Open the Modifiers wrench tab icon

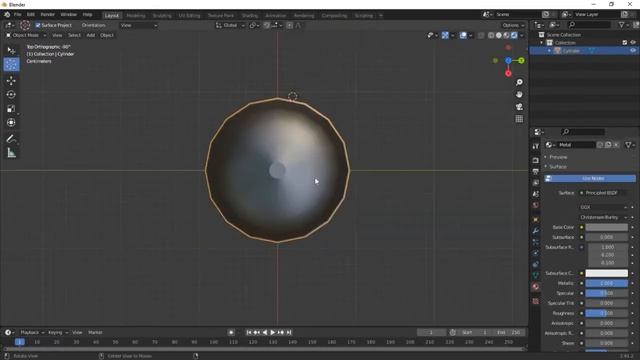[x=536, y=231]
